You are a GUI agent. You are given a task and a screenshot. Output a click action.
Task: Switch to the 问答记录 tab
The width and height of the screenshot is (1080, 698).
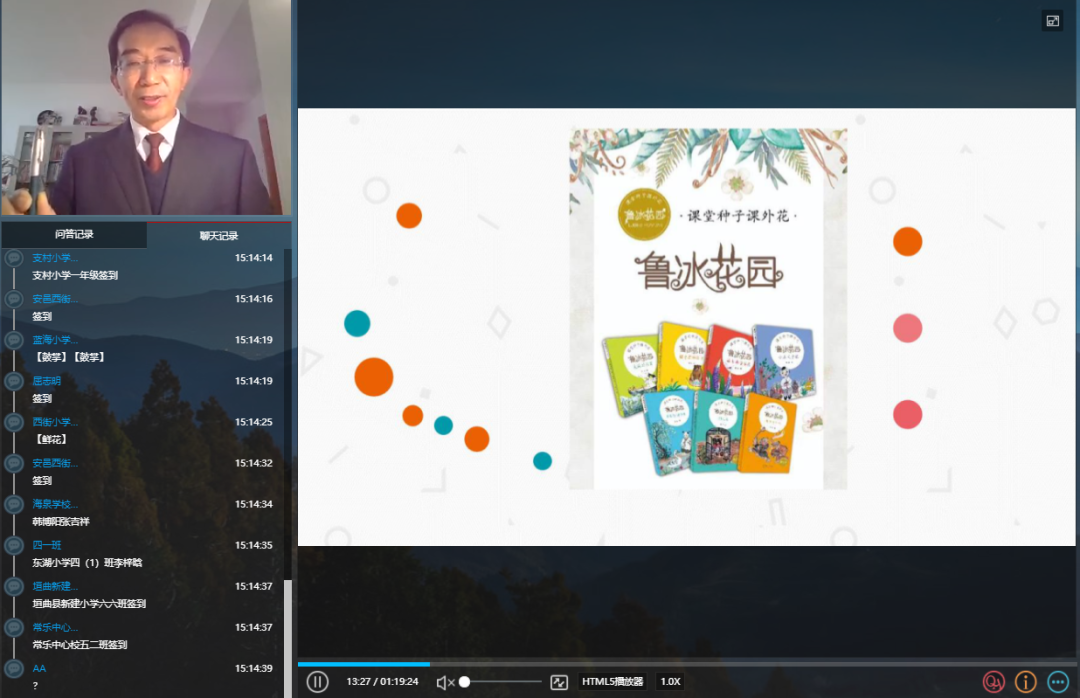point(74,235)
